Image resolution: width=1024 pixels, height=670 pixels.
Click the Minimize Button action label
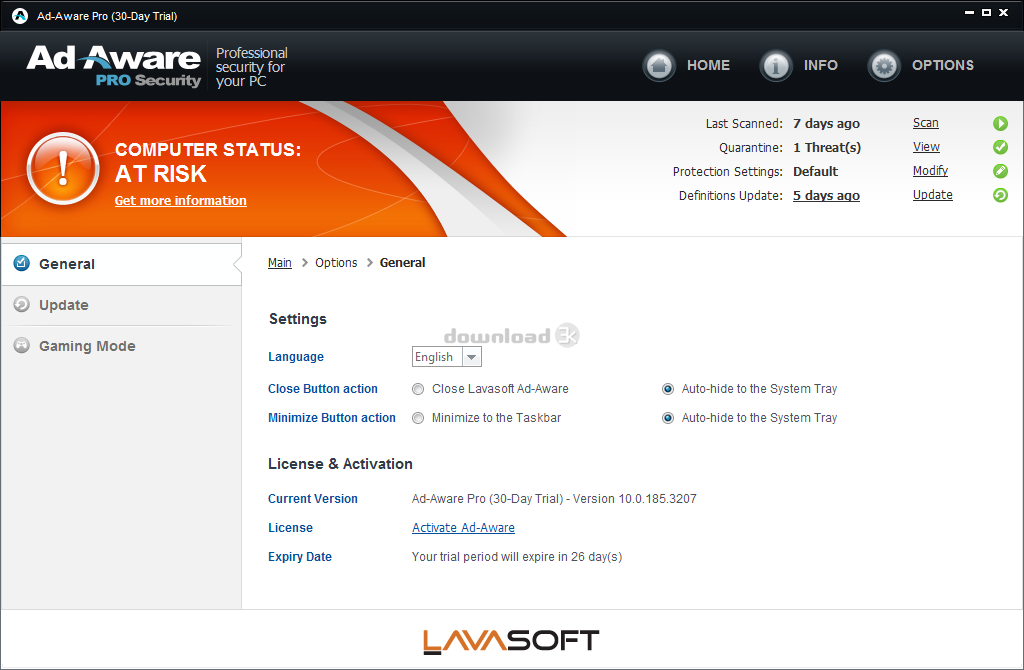[x=332, y=417]
